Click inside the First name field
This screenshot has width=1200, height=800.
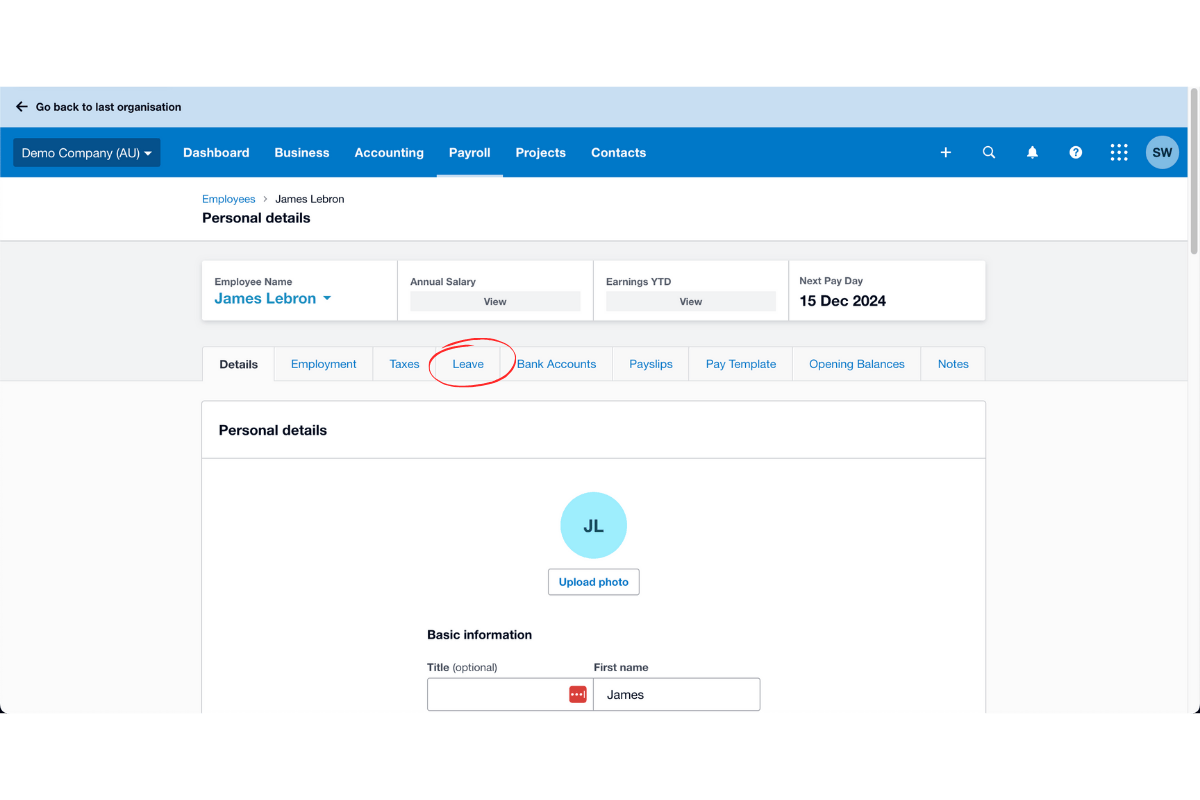pos(676,693)
